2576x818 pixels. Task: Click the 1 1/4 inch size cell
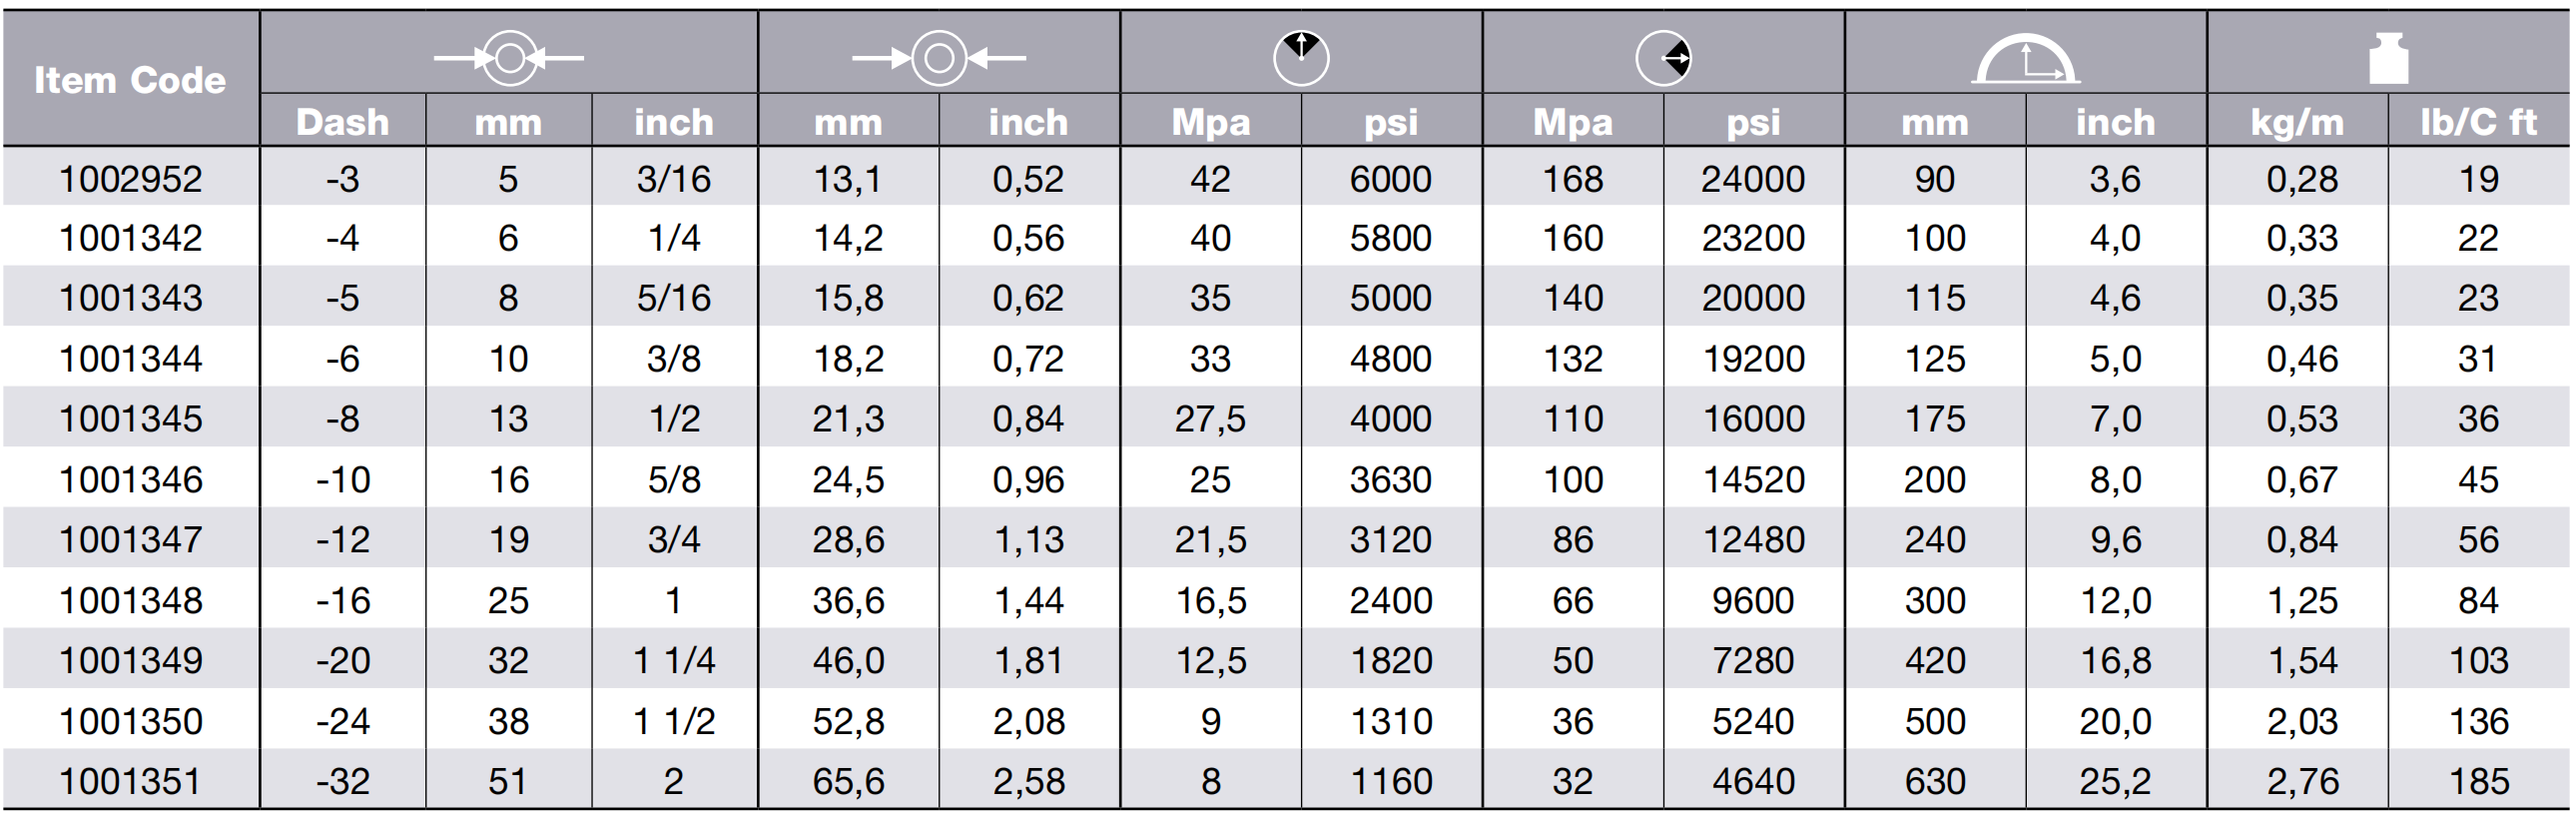point(674,660)
